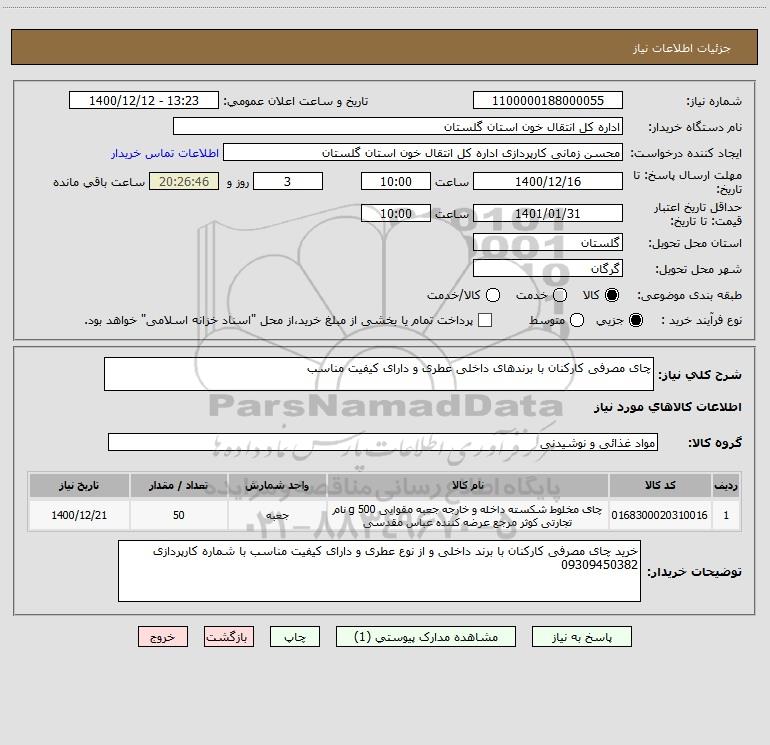Click the announcement date field 1400/12/12 - 13:23
Image resolution: width=770 pixels, height=745 pixels.
pyautogui.click(x=144, y=101)
